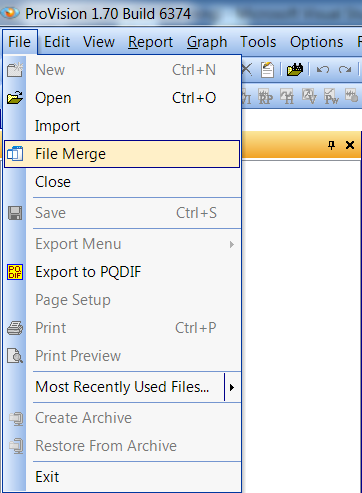Pin the docked panel with pushpin
Screen dimensions: 362x493
(x=331, y=145)
